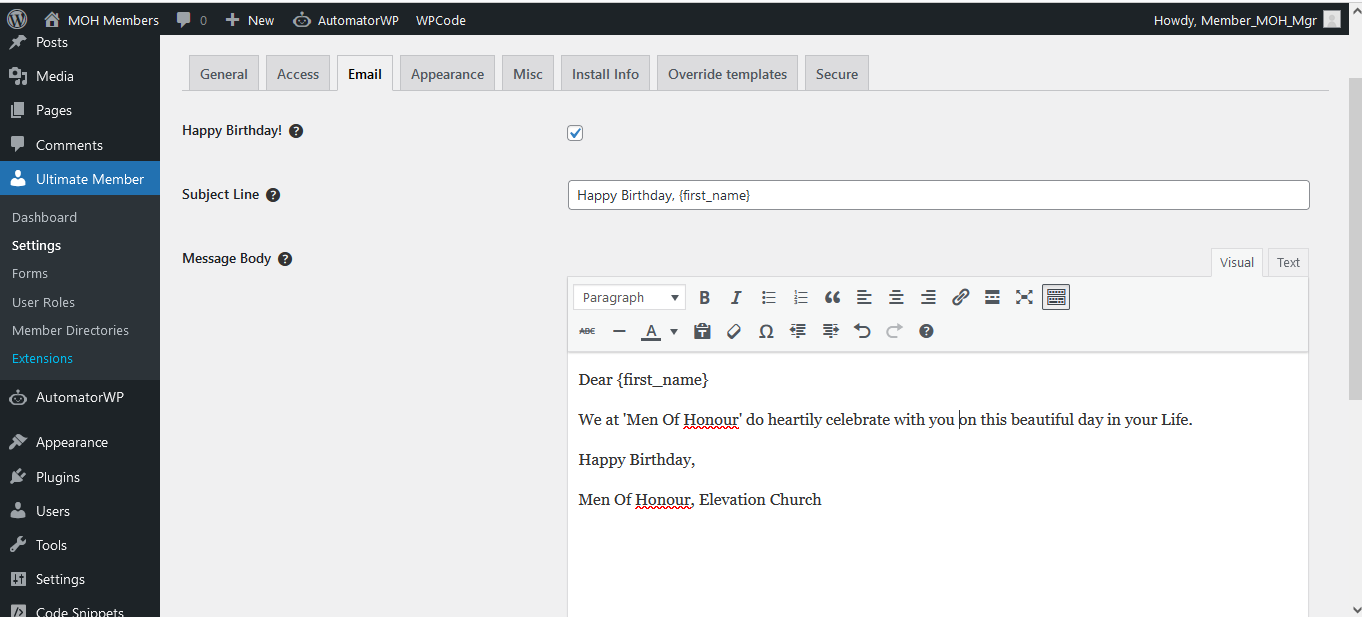The width and height of the screenshot is (1362, 617).
Task: Toggle strikethrough formatting
Action: 587,331
